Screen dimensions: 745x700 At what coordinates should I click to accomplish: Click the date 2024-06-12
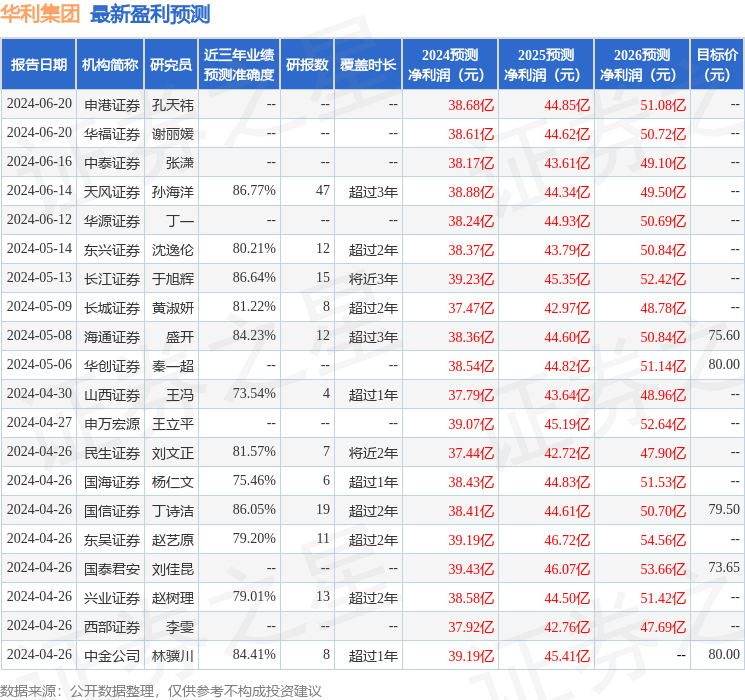[39, 220]
